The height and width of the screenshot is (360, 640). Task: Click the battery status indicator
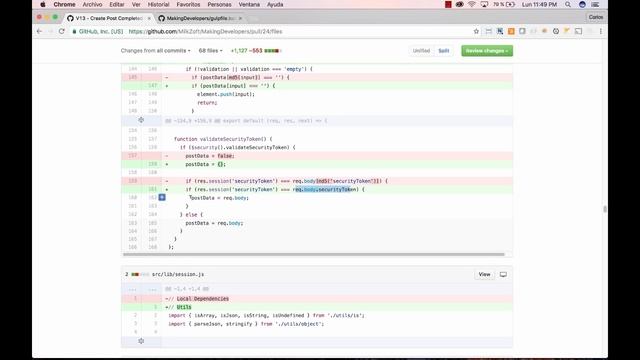tap(504, 4)
